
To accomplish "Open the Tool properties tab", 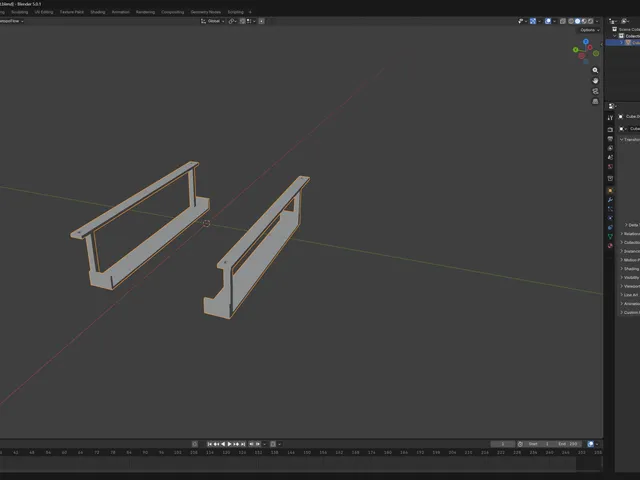I will (x=610, y=118).
